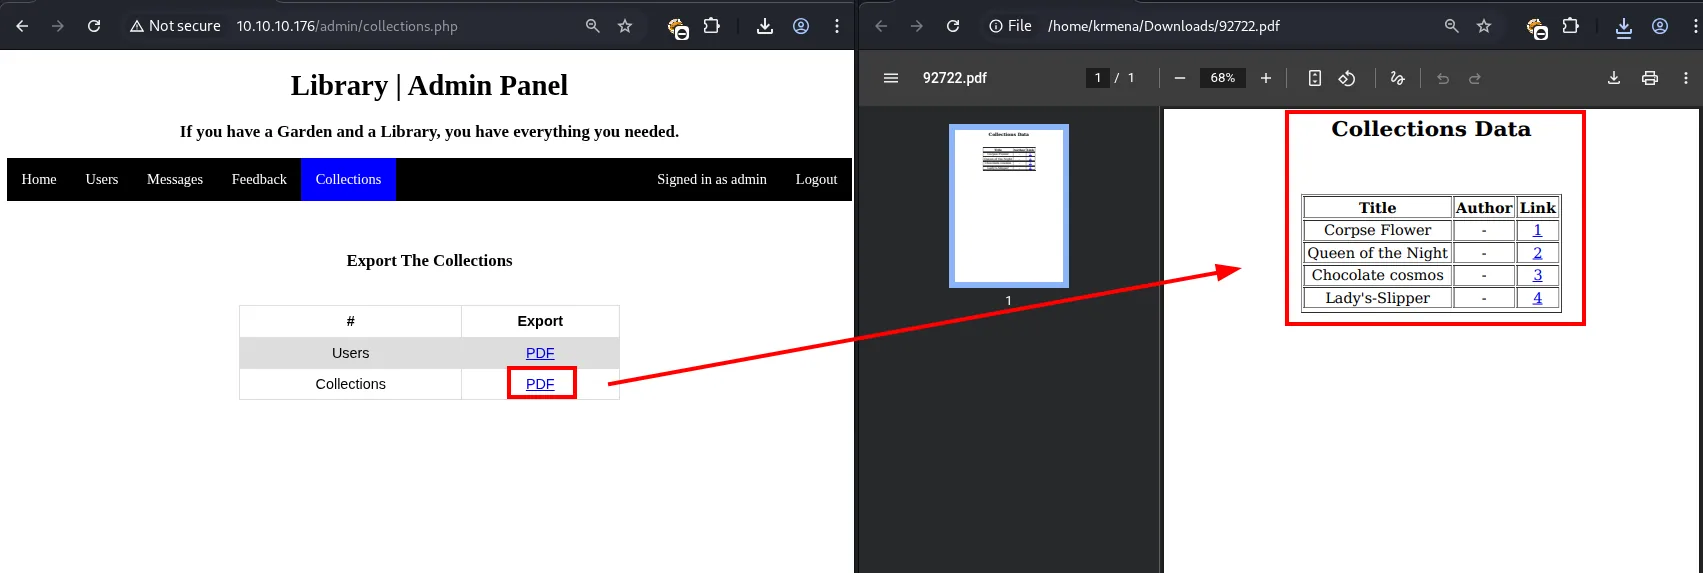Go forward in the left browser window

58,26
